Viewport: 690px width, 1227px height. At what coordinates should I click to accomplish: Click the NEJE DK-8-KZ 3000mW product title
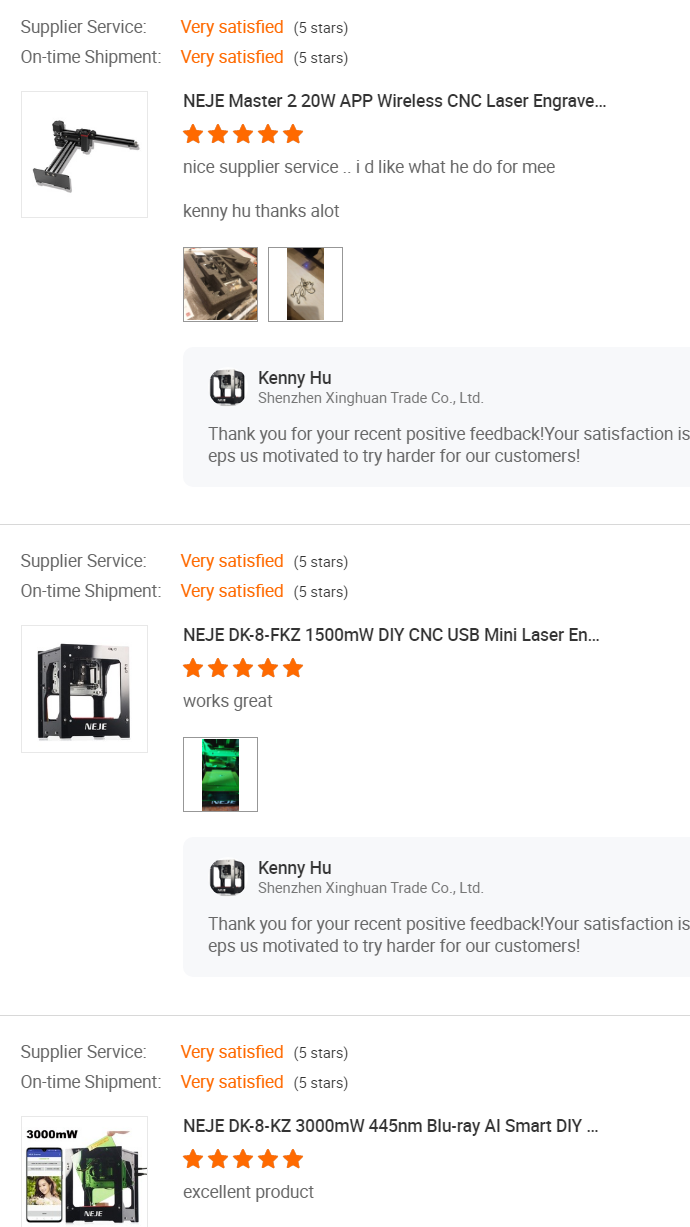tap(390, 1126)
